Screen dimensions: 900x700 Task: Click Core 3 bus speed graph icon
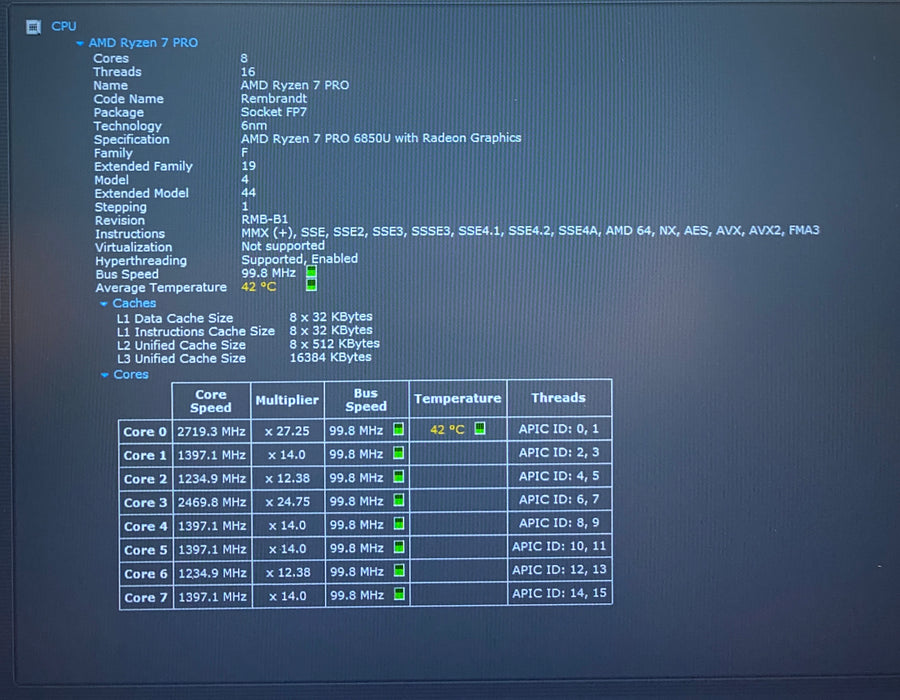pyautogui.click(x=399, y=500)
